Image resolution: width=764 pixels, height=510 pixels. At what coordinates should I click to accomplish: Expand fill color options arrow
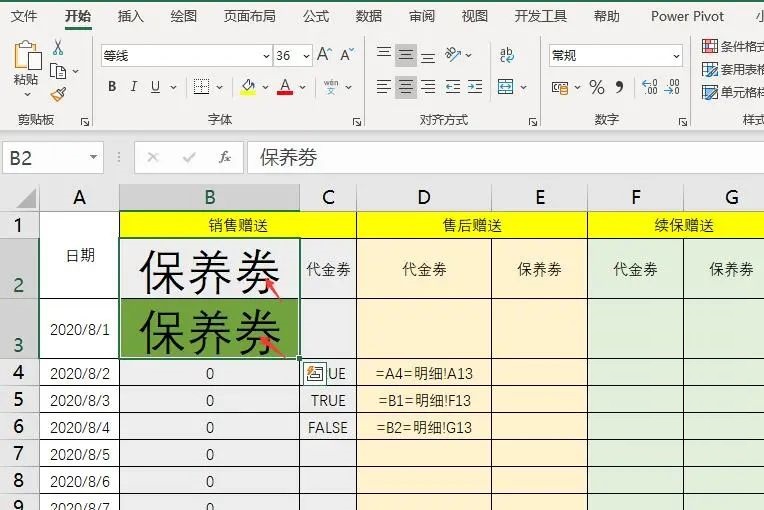click(x=265, y=87)
